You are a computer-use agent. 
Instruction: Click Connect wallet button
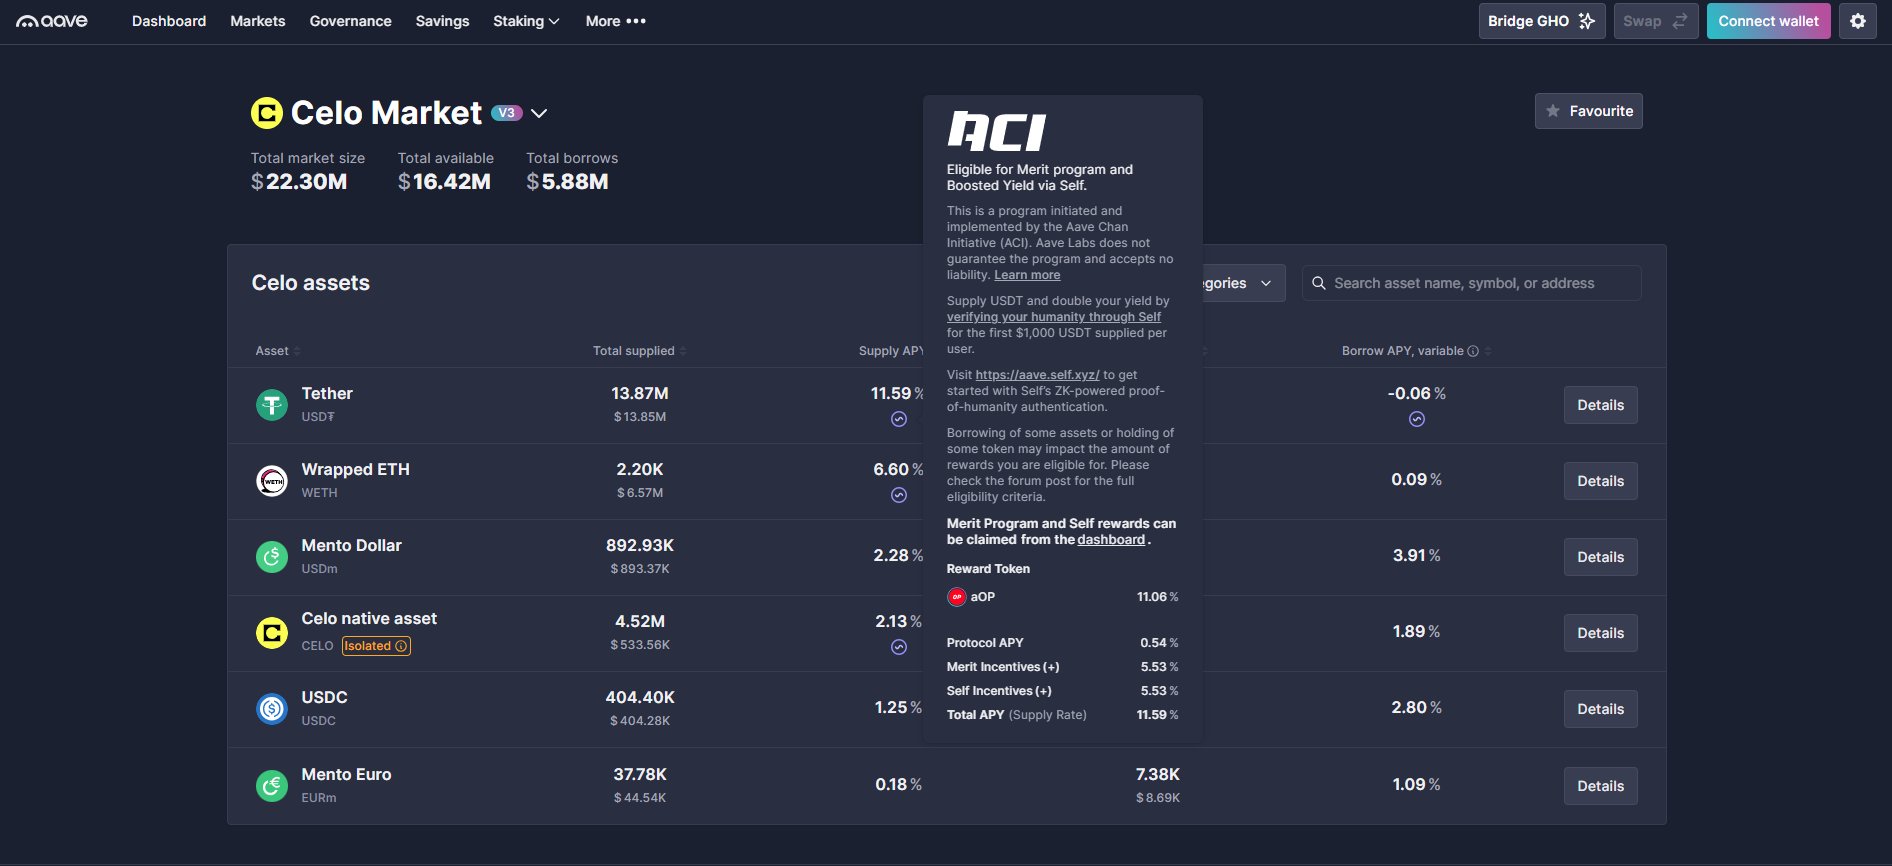coord(1769,21)
